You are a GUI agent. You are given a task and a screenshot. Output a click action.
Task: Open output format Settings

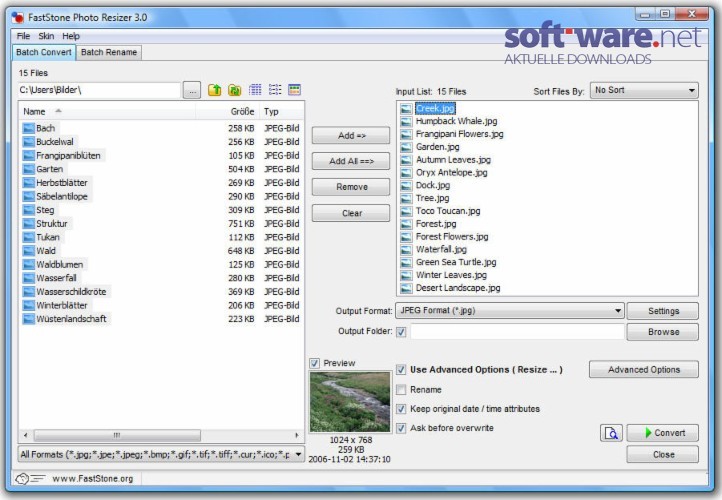tap(663, 311)
